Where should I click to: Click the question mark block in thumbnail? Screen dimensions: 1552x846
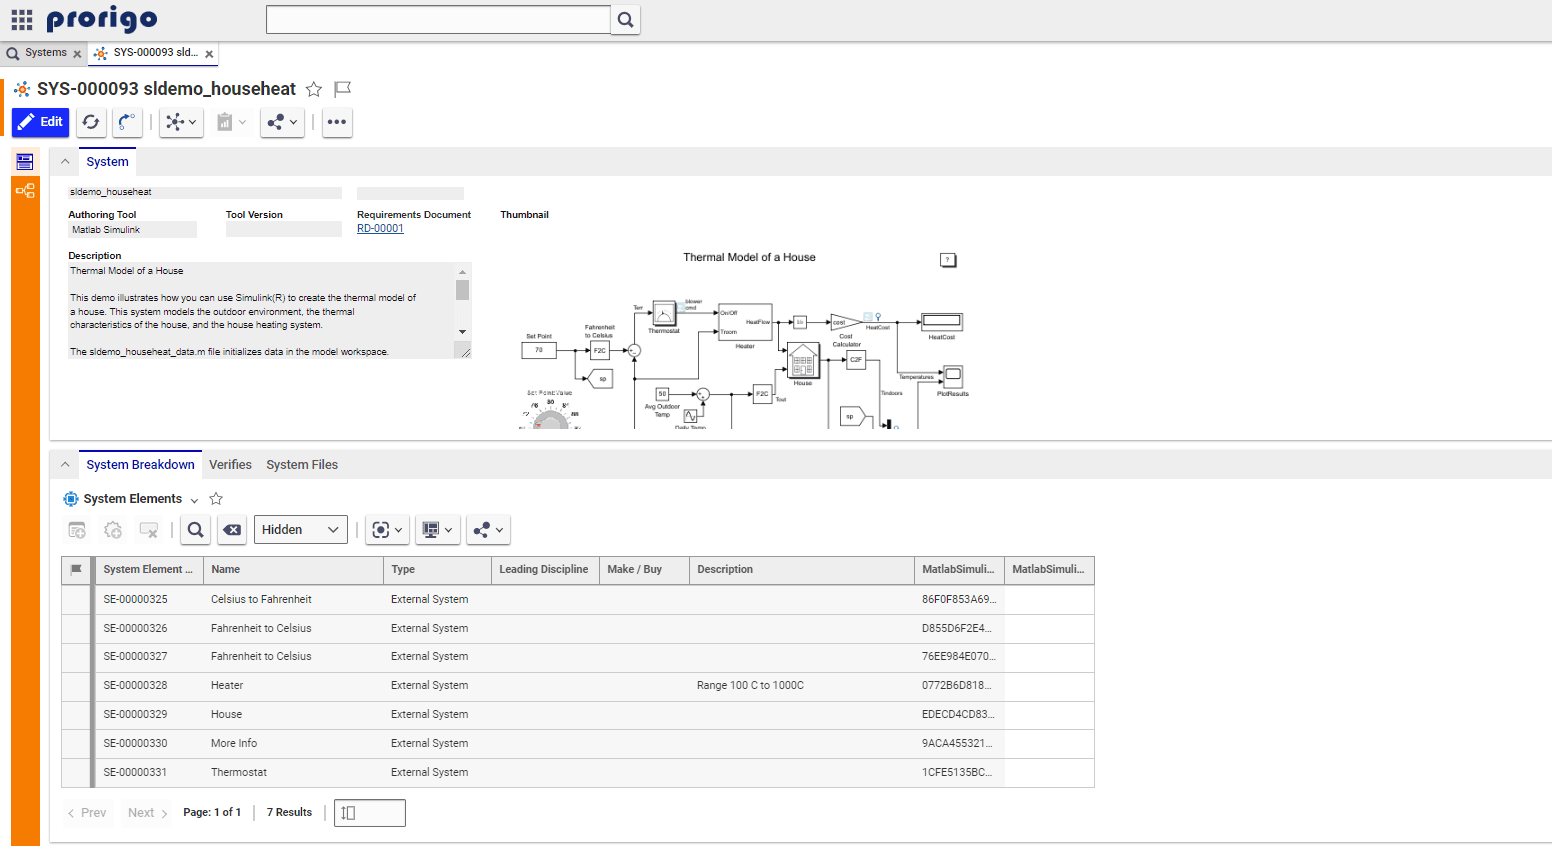(948, 260)
